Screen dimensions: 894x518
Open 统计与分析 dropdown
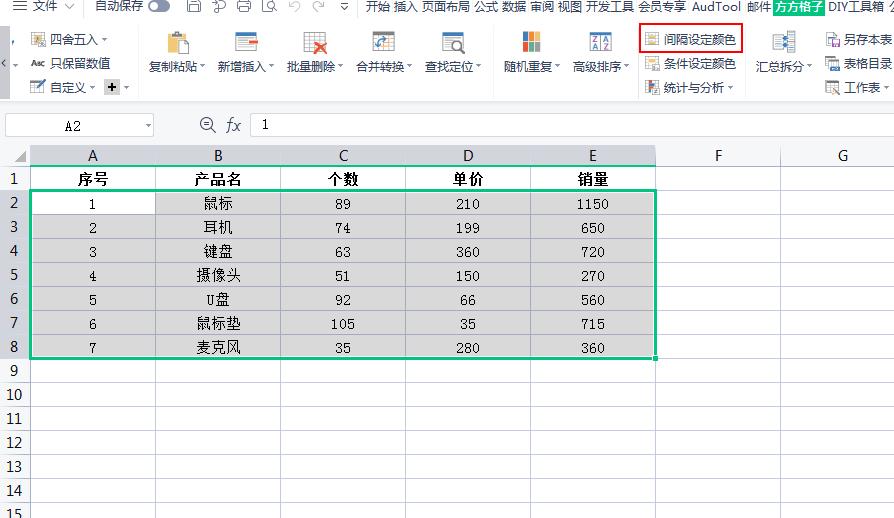[689, 87]
